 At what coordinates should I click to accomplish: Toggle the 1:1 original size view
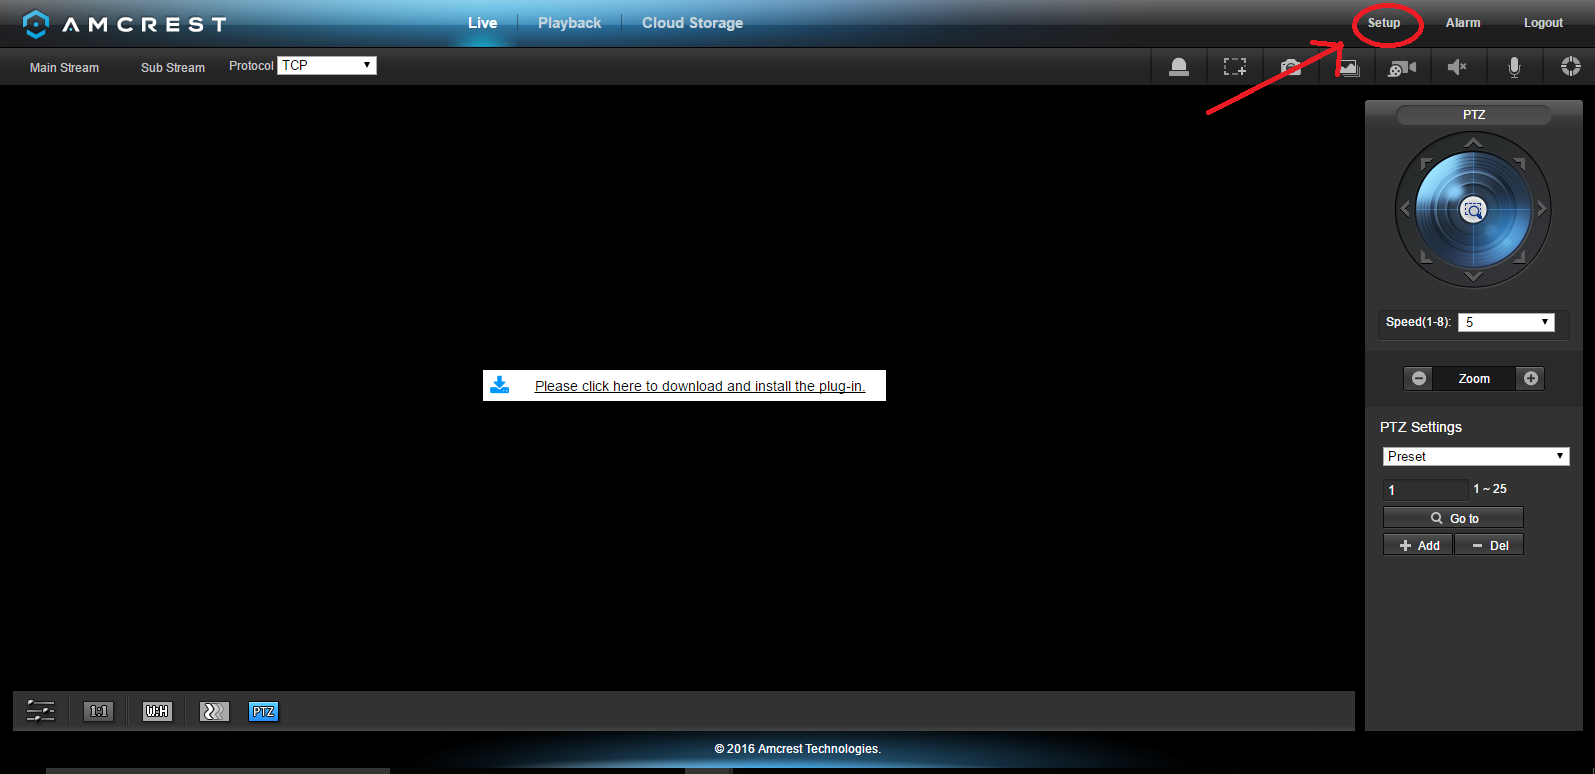pos(98,711)
